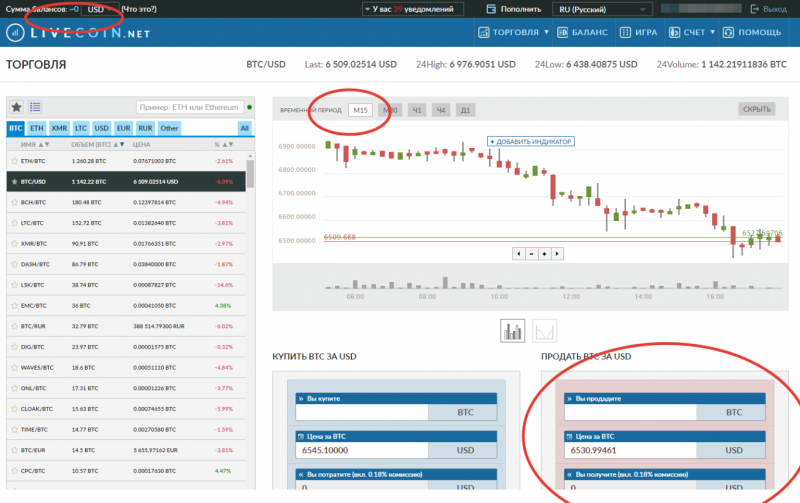Select the TIME/BTC pair row
The width and height of the screenshot is (800, 503).
pos(126,430)
